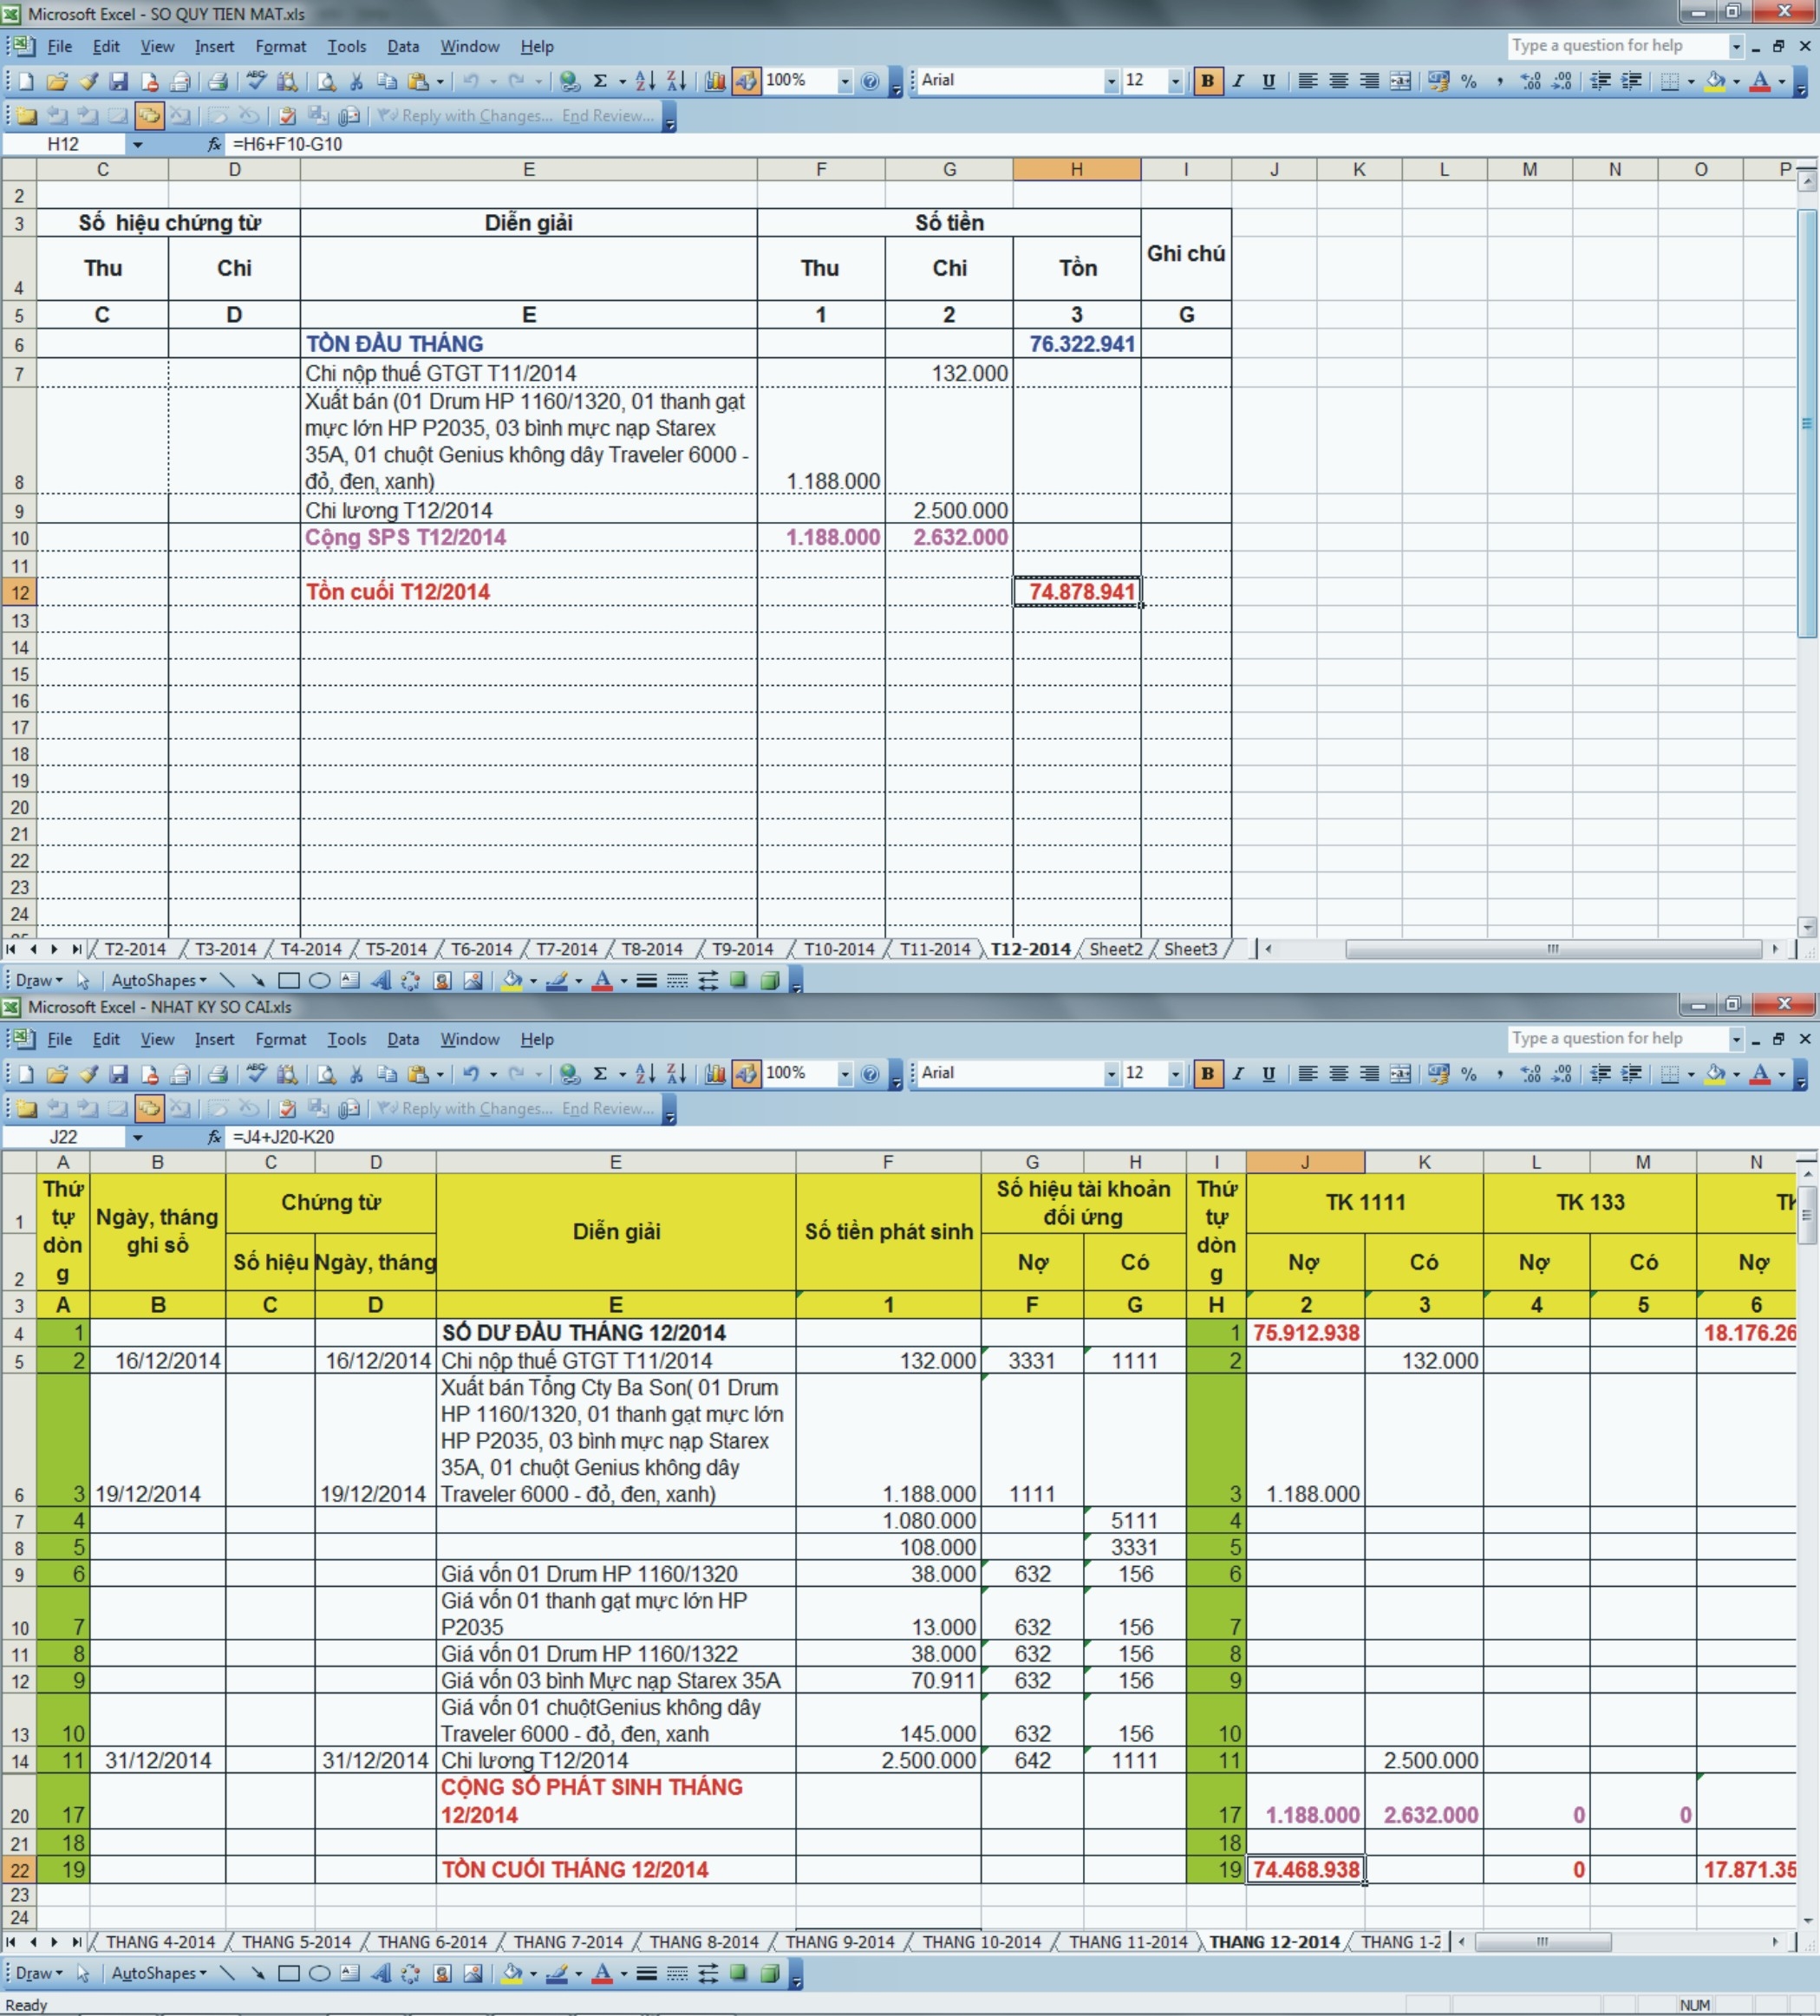The width and height of the screenshot is (1820, 2016).
Task: Click Fill Color bucket in top formatting toolbar
Action: coord(1714,81)
